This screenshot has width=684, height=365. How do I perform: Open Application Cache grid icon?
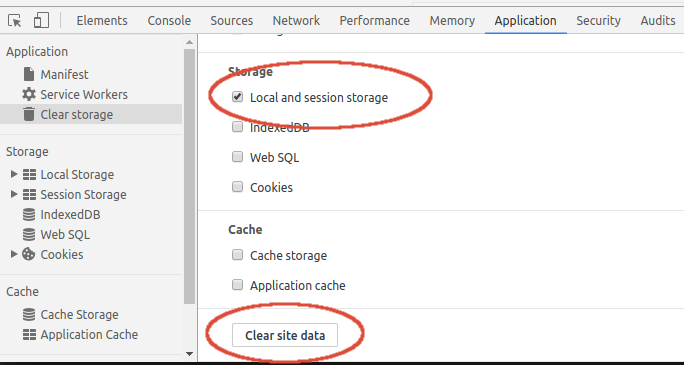click(x=29, y=334)
